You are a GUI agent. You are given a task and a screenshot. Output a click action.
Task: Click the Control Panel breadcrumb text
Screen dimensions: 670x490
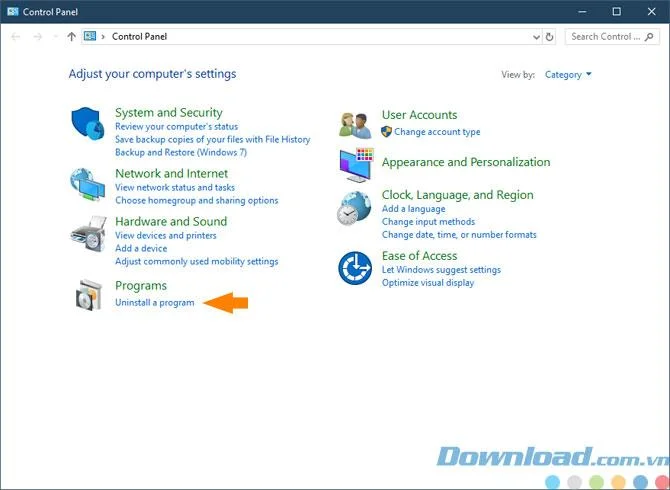tap(139, 37)
